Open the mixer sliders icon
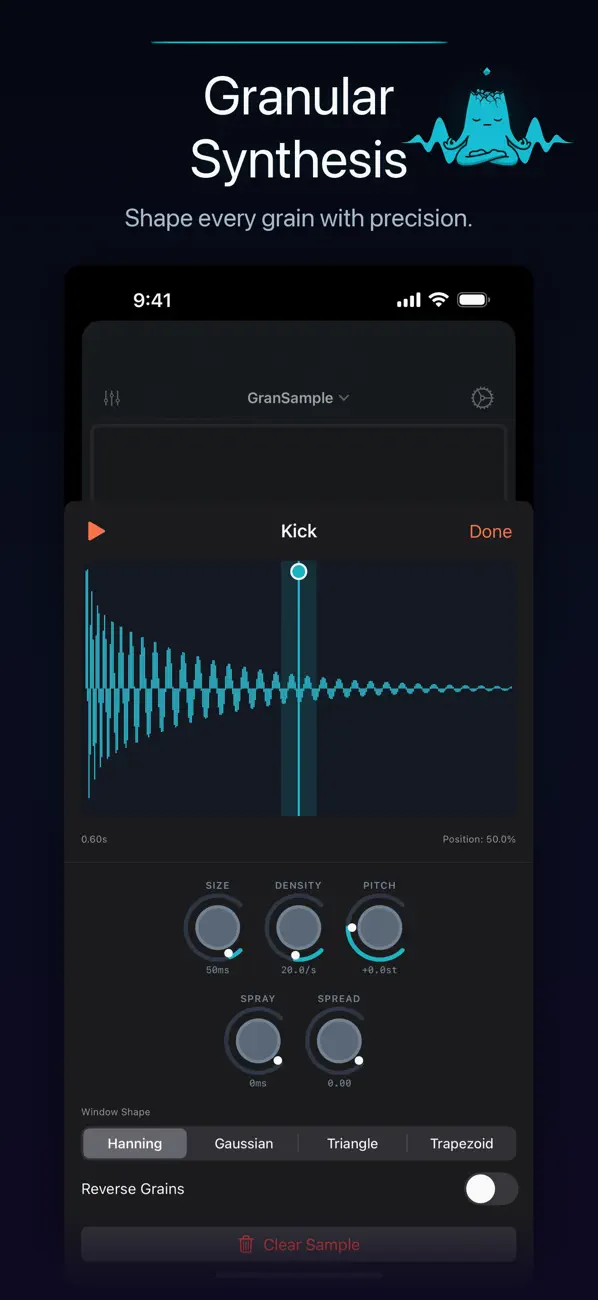Screen dimensions: 598x1300 pyautogui.click(x=112, y=398)
